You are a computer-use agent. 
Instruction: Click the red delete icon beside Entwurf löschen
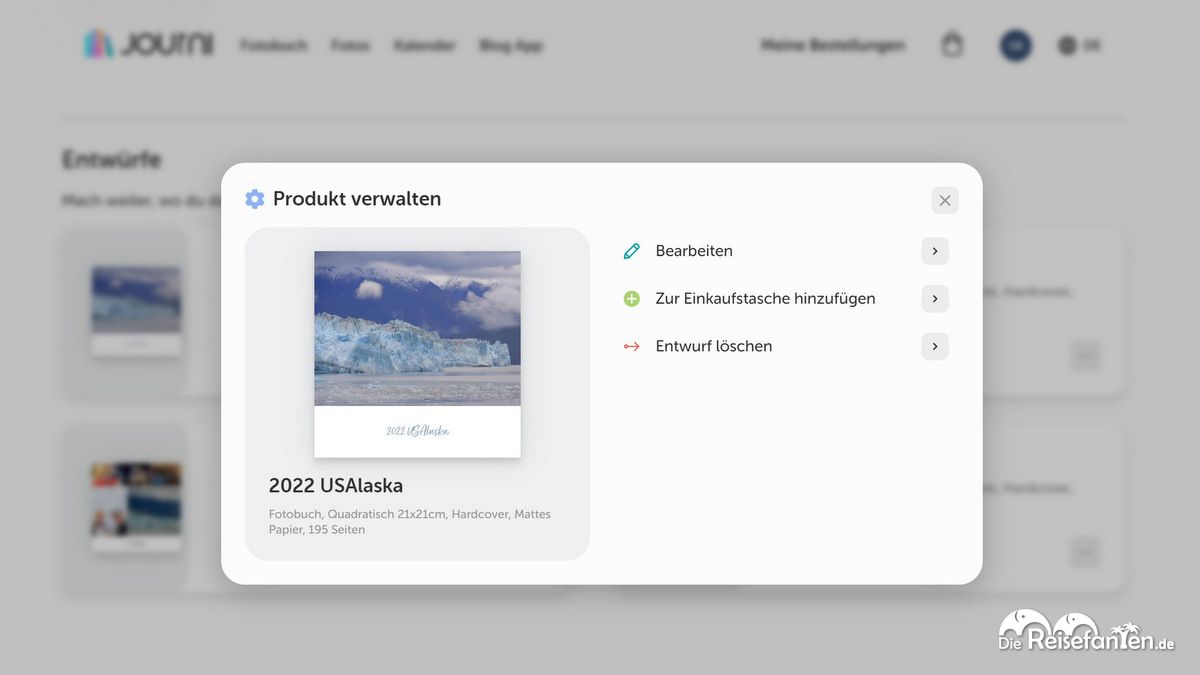coord(631,347)
